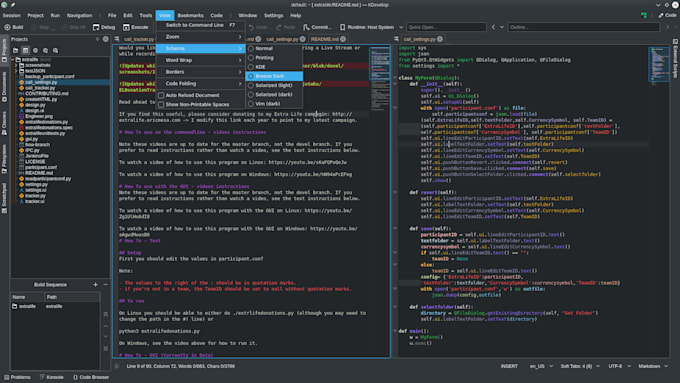This screenshot has width=680, height=383.
Task: Open the Documents side panel tab
Action: point(4,87)
